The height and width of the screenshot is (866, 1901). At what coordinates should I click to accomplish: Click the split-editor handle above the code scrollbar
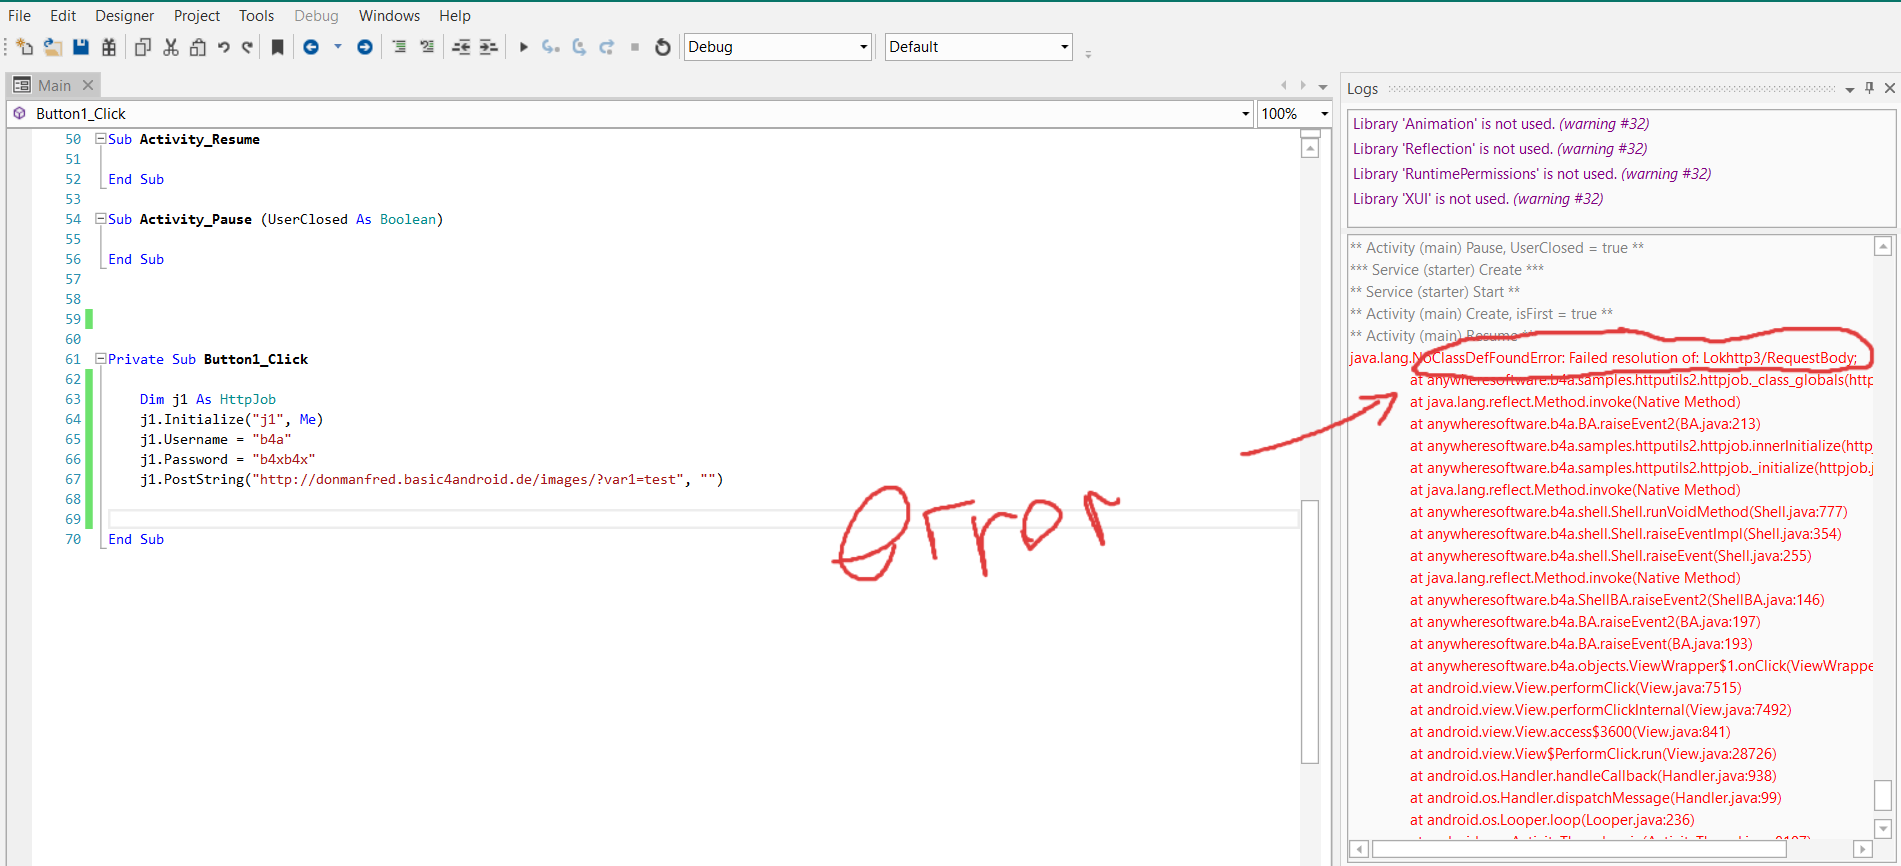[1310, 133]
